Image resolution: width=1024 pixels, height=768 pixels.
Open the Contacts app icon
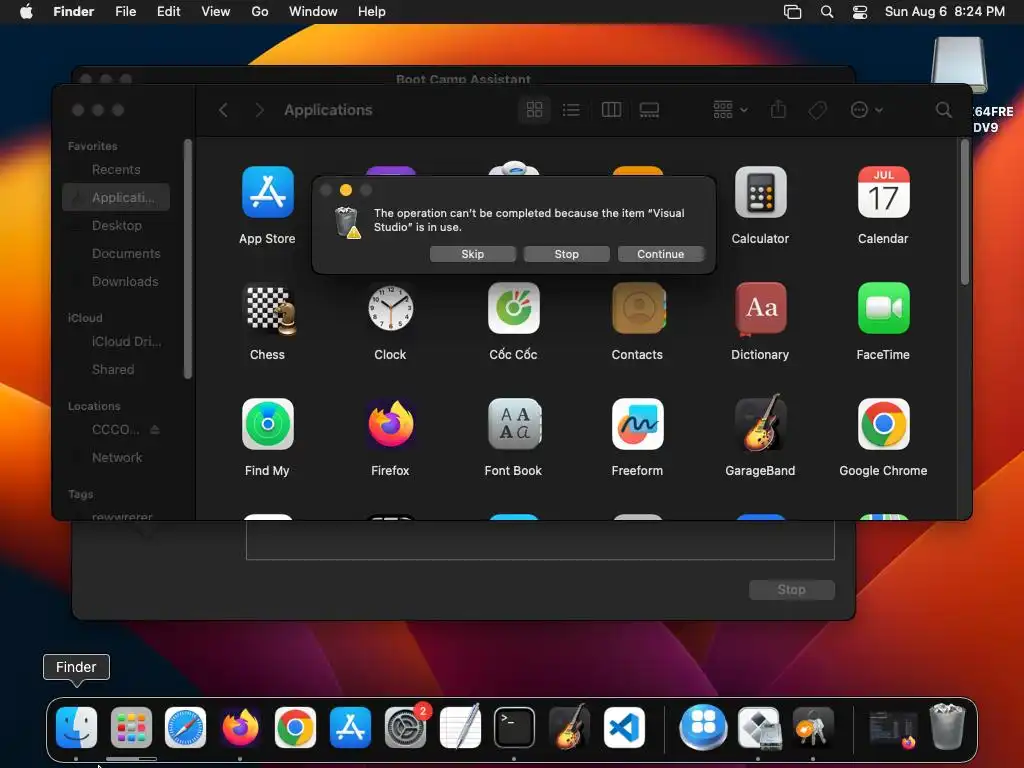pyautogui.click(x=638, y=308)
